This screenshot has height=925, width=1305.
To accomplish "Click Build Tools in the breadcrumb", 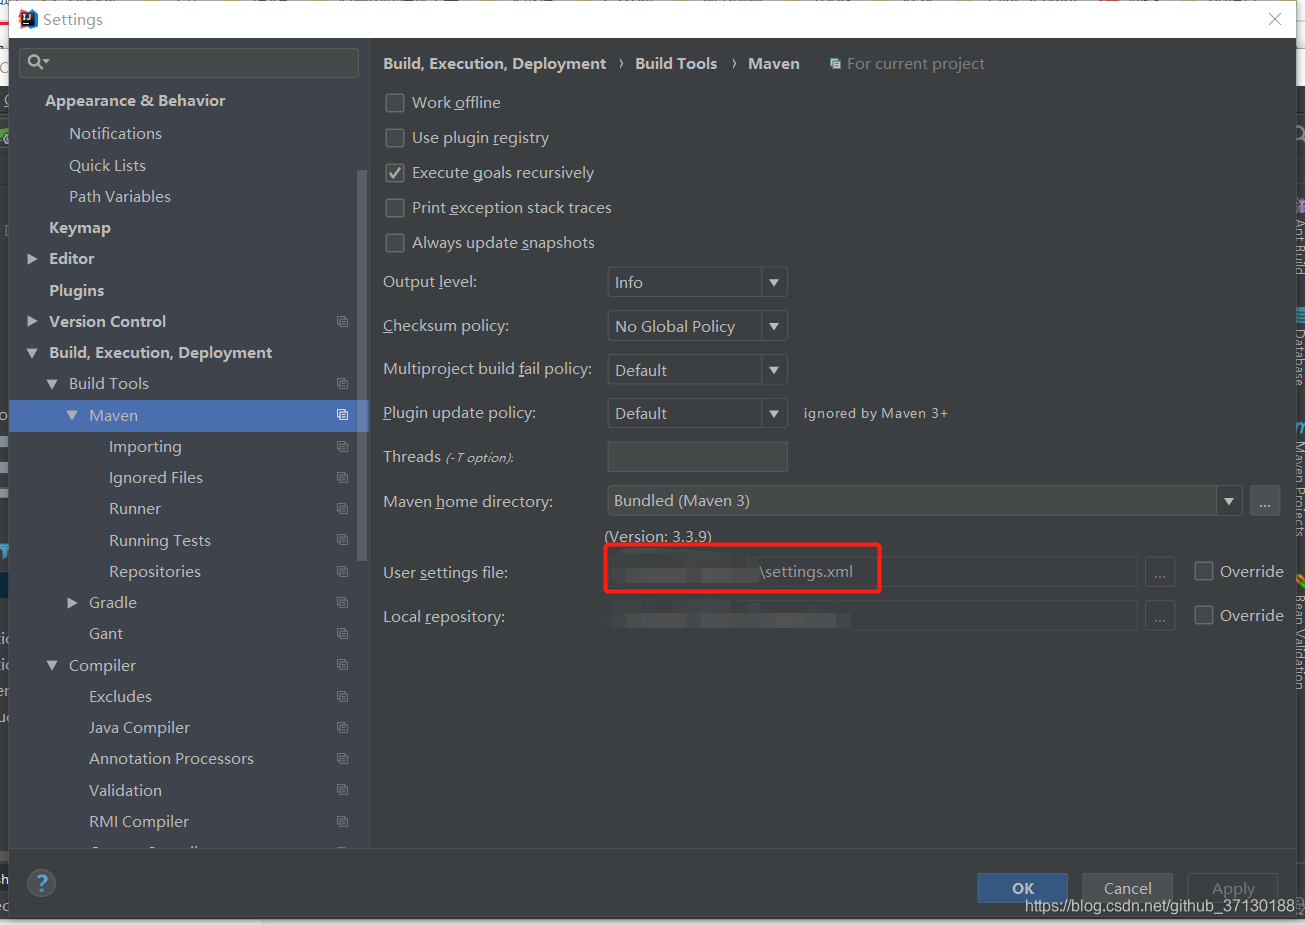I will [x=676, y=63].
